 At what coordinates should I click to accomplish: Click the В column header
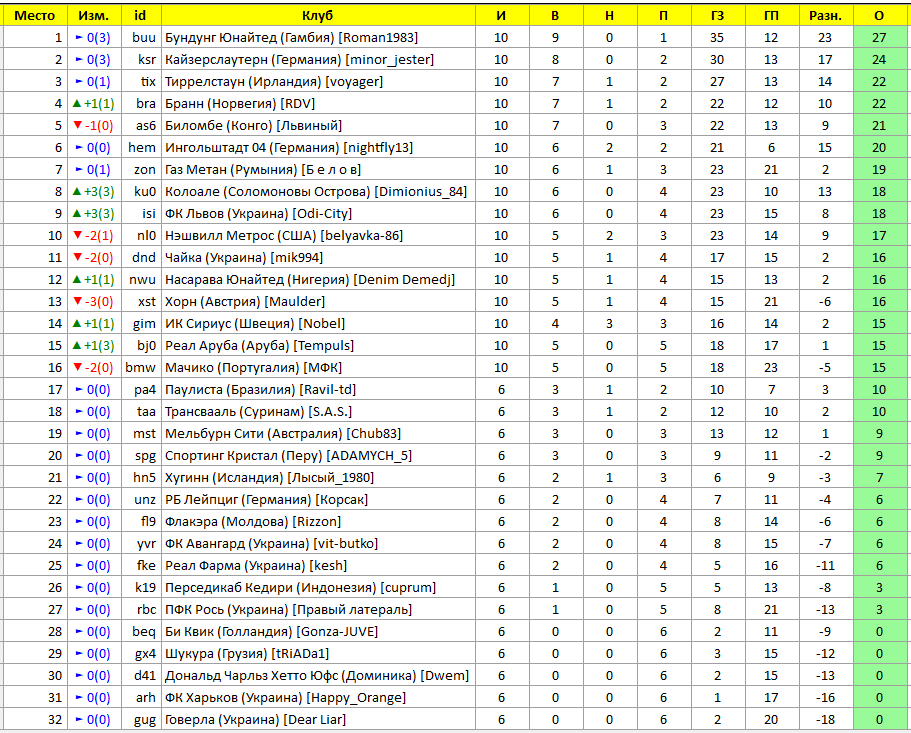click(x=555, y=16)
